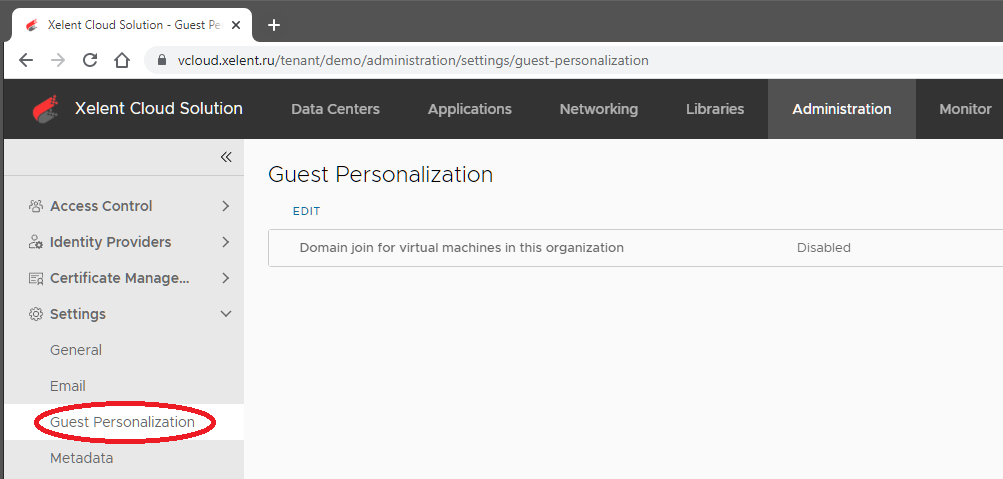Select the Administration tab
The height and width of the screenshot is (479, 1003).
pos(842,109)
